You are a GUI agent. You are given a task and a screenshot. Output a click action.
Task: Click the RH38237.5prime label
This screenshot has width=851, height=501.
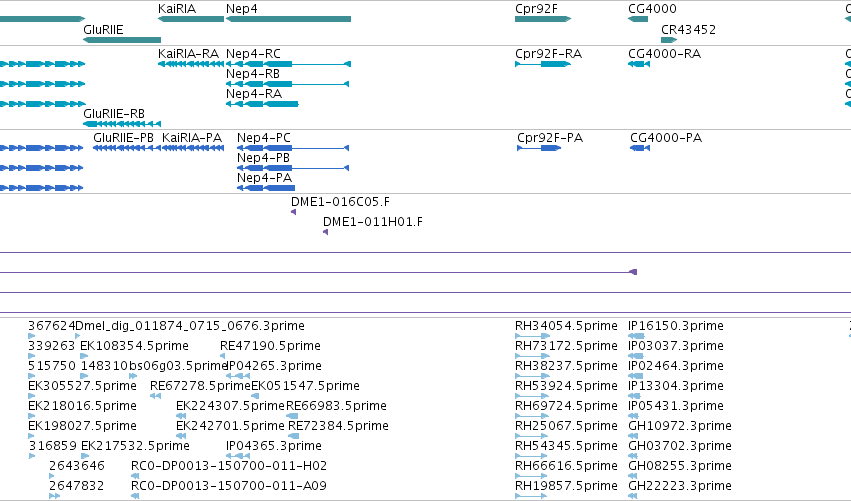(x=566, y=366)
